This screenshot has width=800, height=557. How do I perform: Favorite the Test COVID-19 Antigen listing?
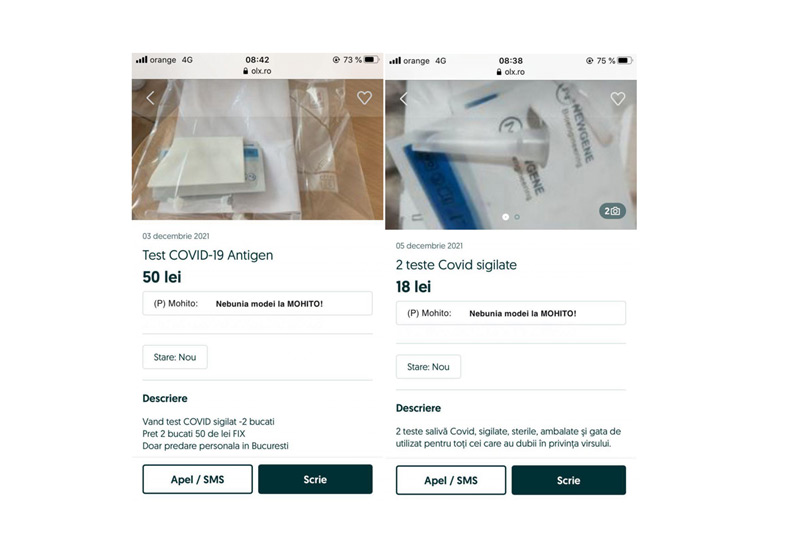(364, 98)
